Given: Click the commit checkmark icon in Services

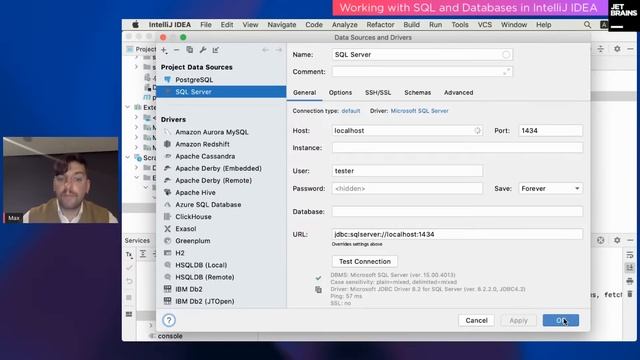Looking at the screenshot, I should pyautogui.click(x=129, y=268).
